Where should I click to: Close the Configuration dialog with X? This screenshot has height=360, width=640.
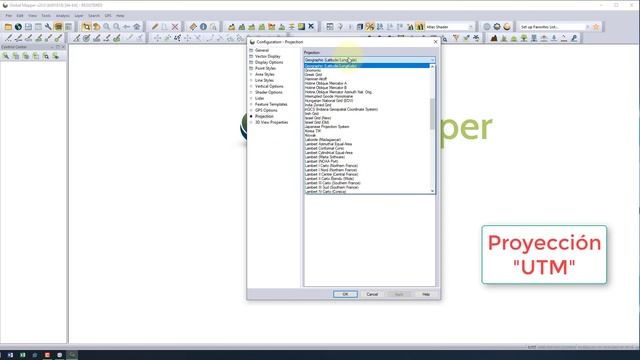(435, 42)
